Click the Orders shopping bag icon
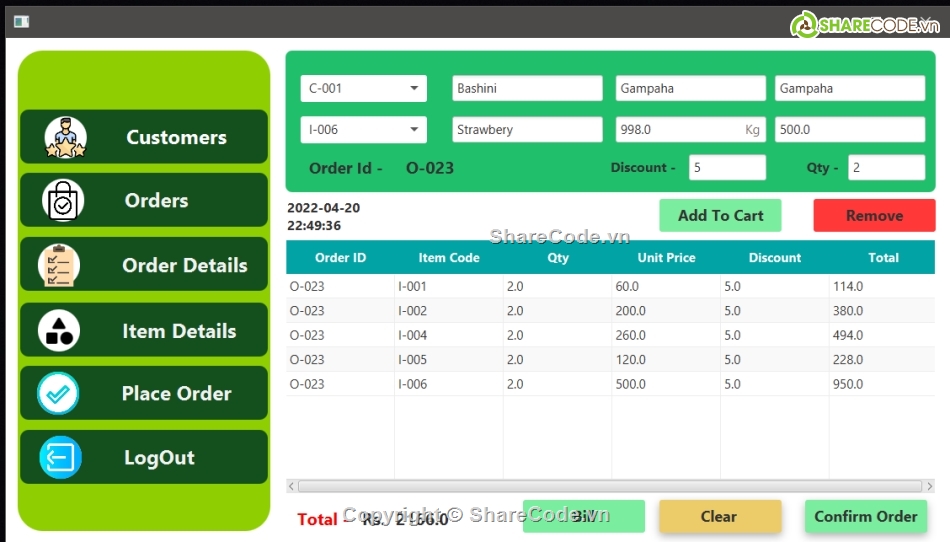 (63, 201)
